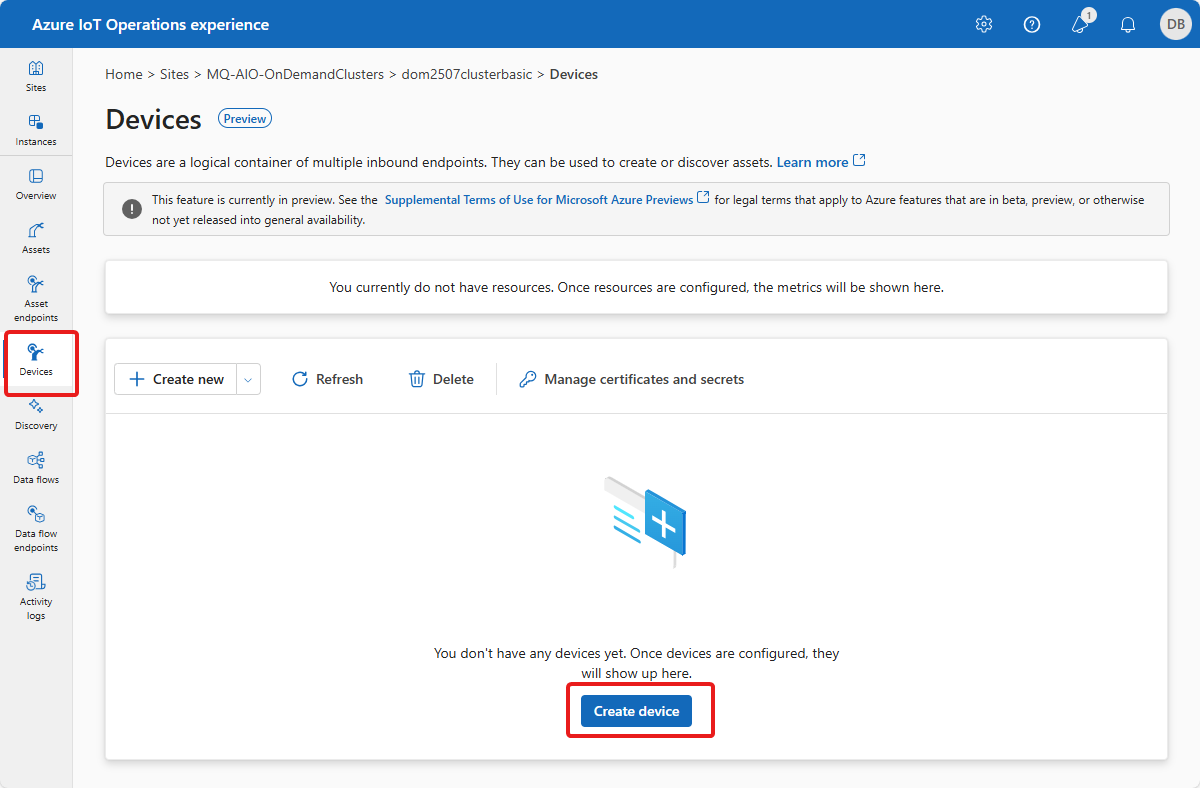
Task: Open dom2507clusterbasic in the breadcrumb
Action: click(x=467, y=74)
